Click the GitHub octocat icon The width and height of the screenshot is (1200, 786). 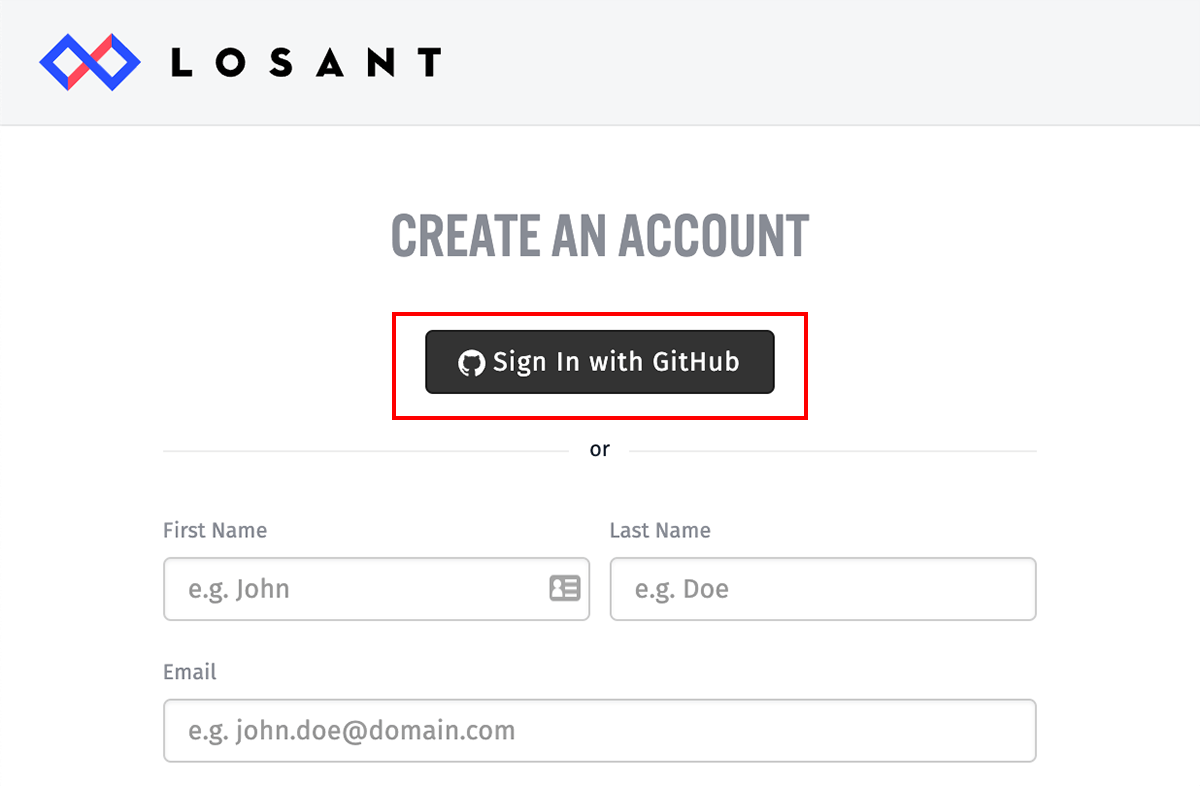point(470,362)
